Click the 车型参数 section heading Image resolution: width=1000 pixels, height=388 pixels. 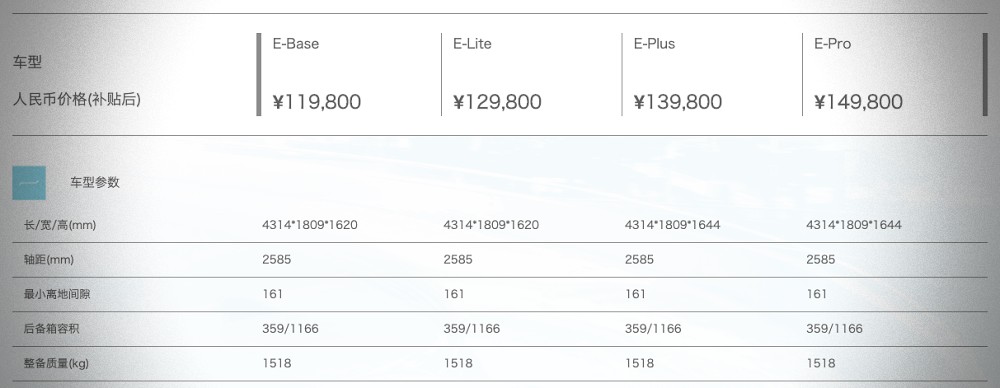pos(95,183)
